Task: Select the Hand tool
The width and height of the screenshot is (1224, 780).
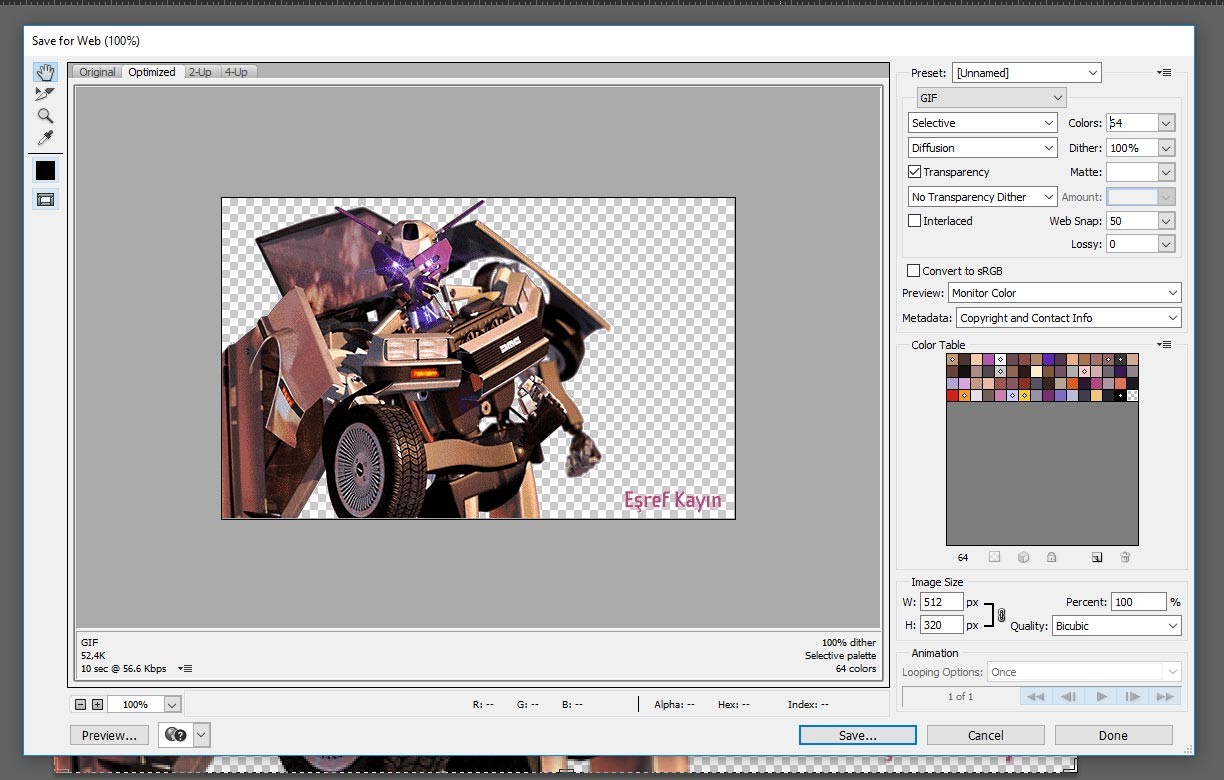Action: coord(45,73)
